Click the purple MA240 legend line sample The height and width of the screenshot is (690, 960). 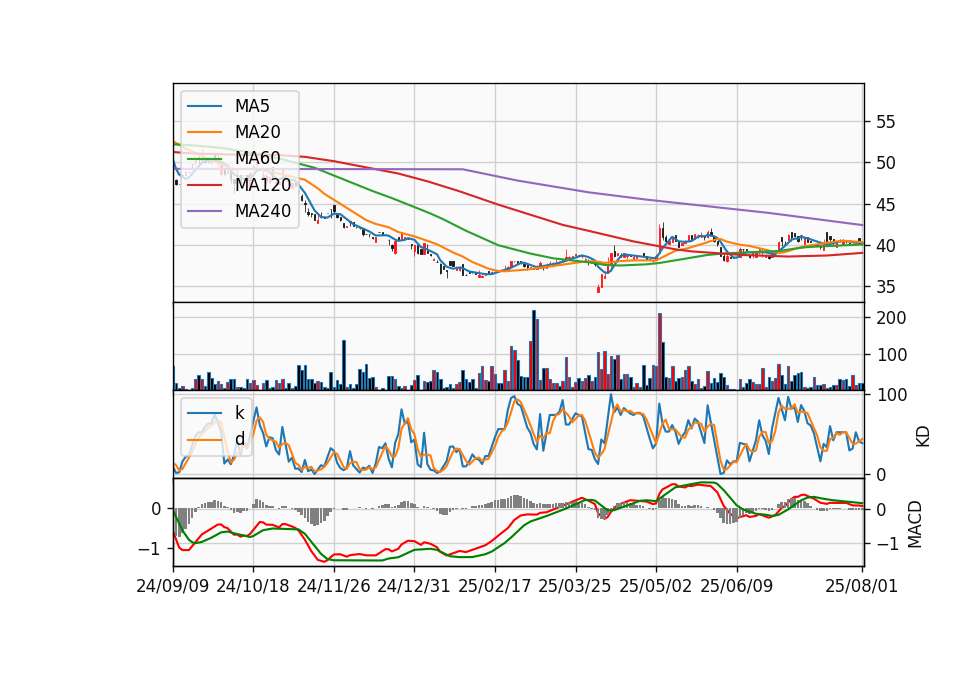point(204,211)
